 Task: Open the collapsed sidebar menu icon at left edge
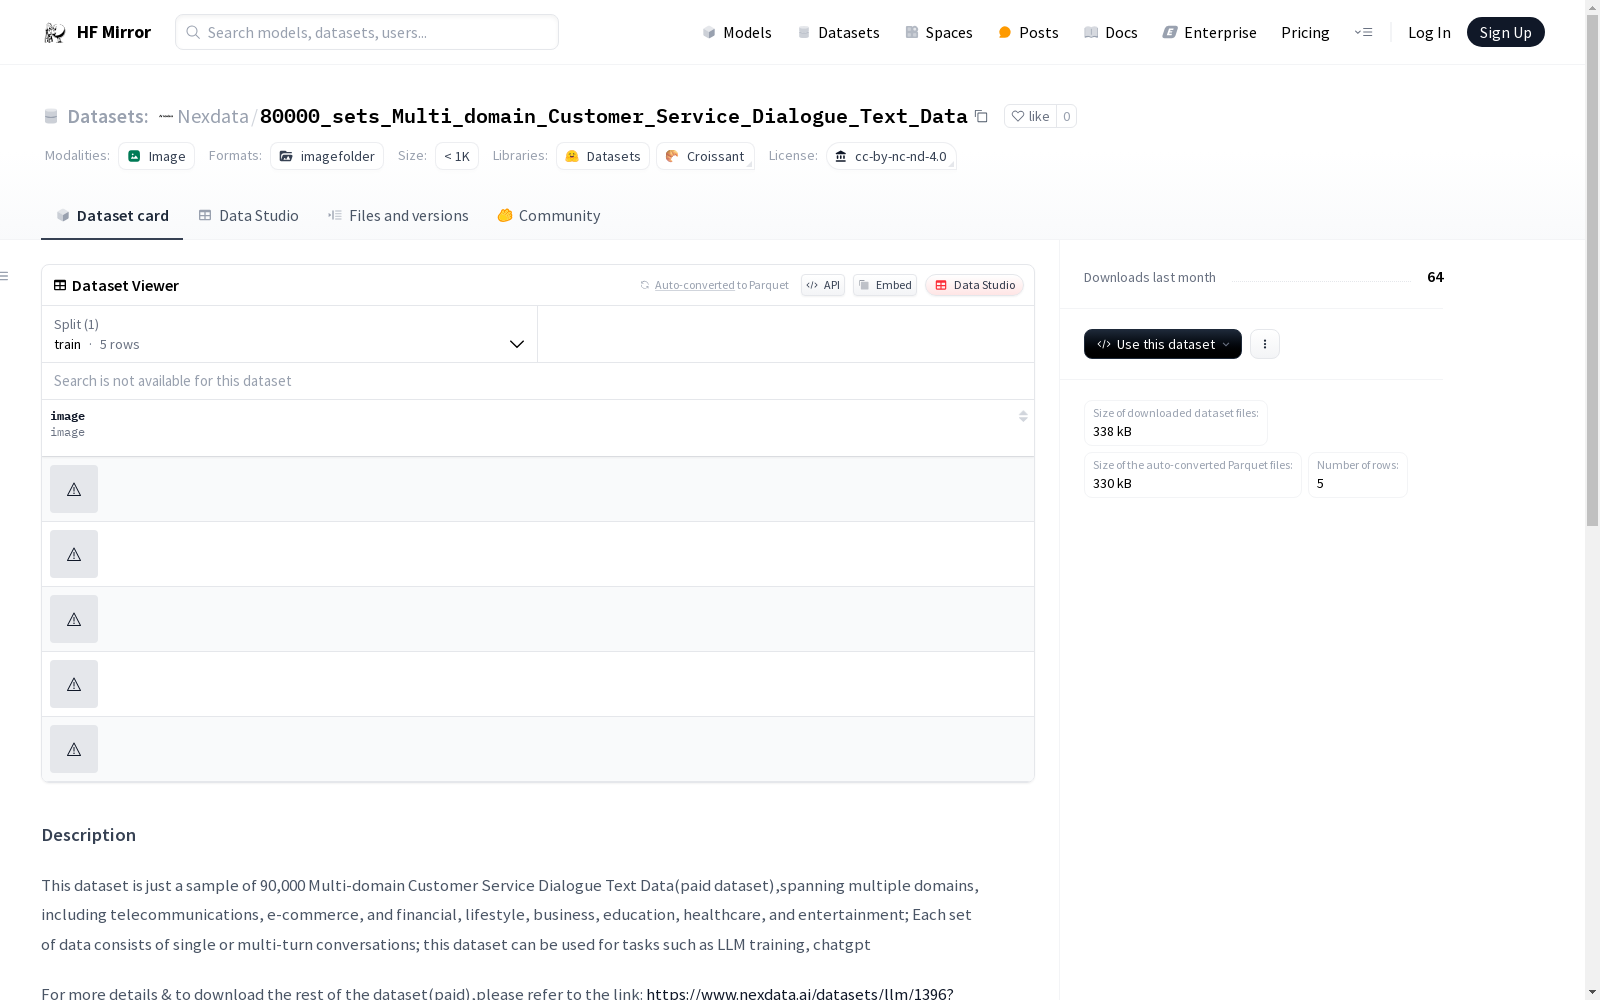pyautogui.click(x=4, y=276)
